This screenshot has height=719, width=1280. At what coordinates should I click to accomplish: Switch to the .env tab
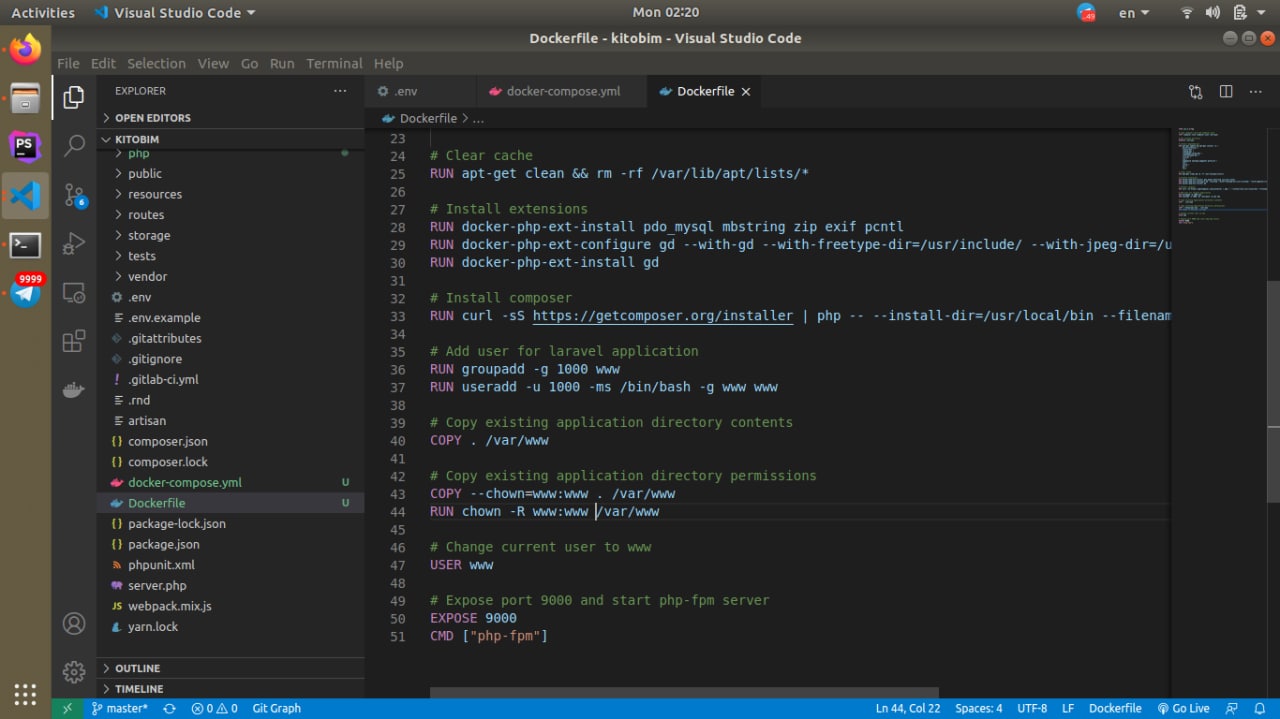[420, 91]
